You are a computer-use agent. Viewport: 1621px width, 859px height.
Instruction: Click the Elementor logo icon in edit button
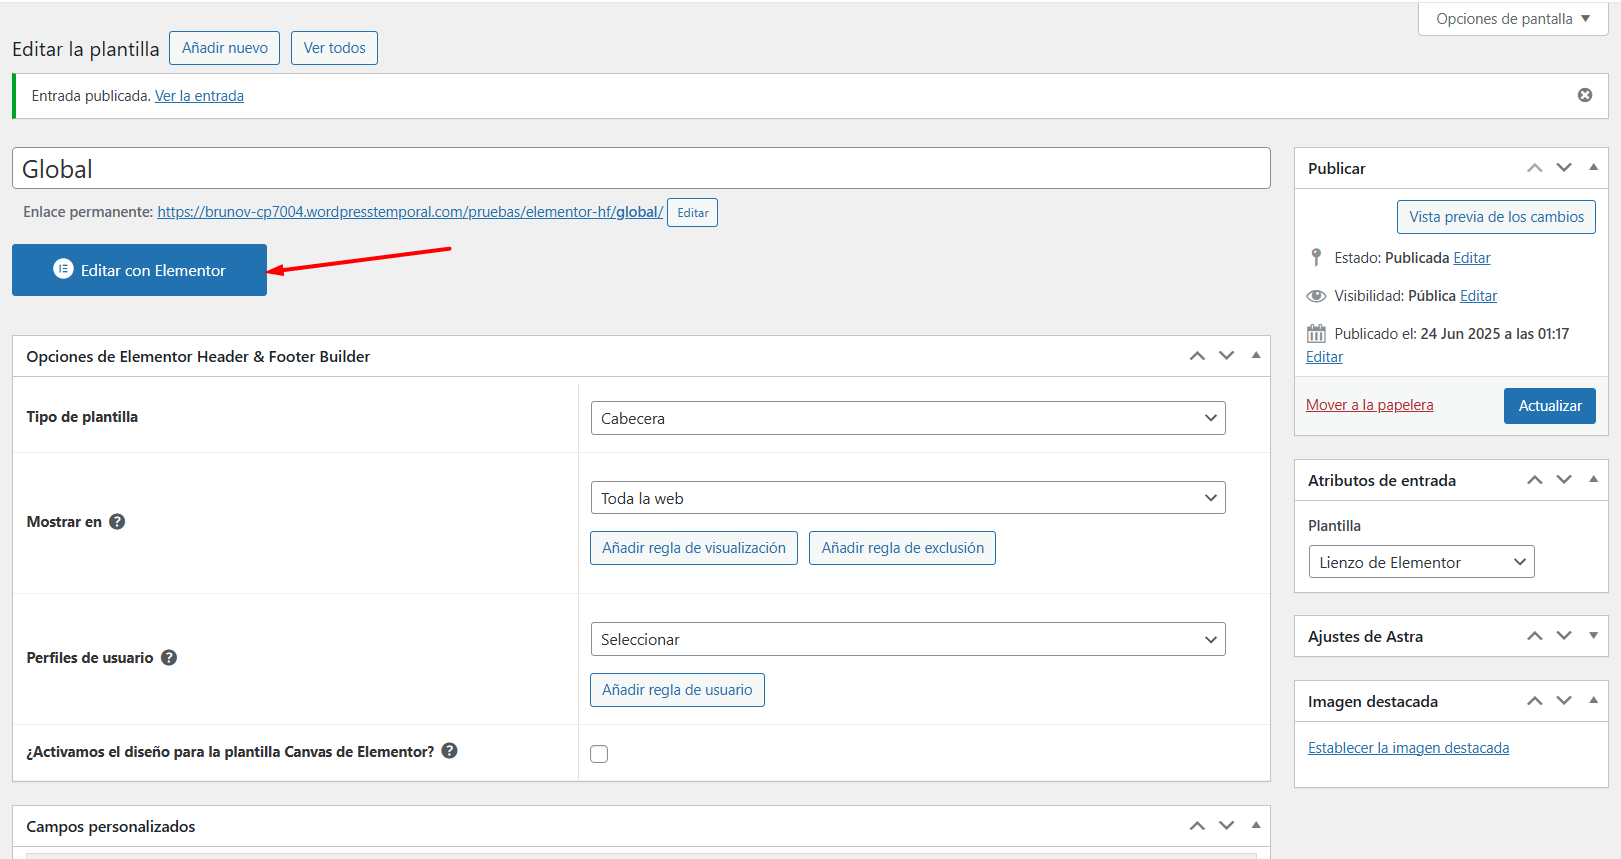tap(63, 269)
